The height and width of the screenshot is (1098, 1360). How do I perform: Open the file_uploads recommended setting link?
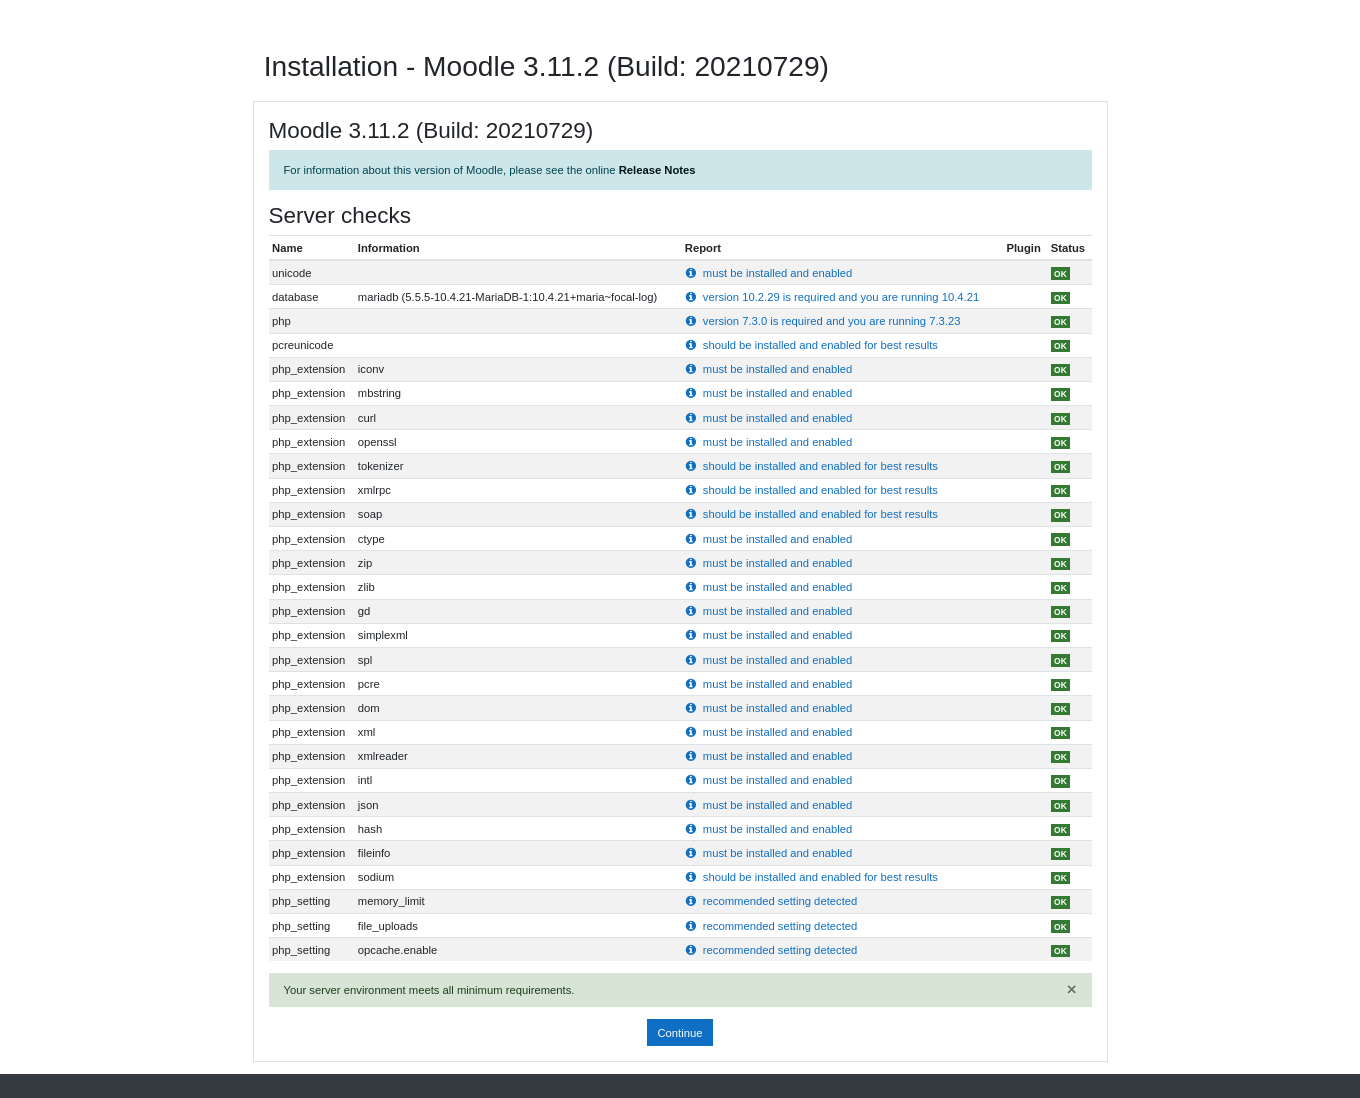tap(779, 926)
